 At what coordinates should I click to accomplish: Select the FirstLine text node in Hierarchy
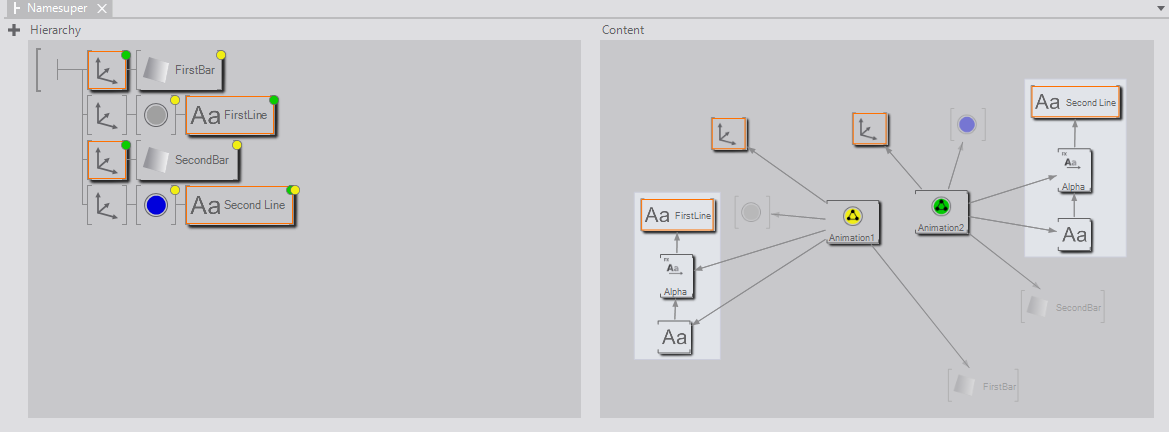pyautogui.click(x=231, y=116)
